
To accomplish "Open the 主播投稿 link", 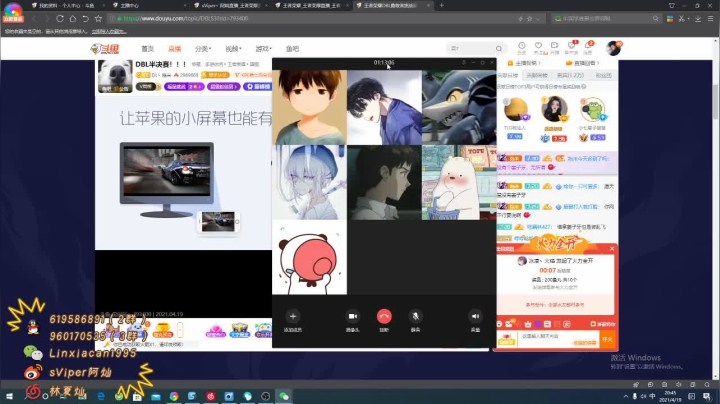I will (x=524, y=63).
